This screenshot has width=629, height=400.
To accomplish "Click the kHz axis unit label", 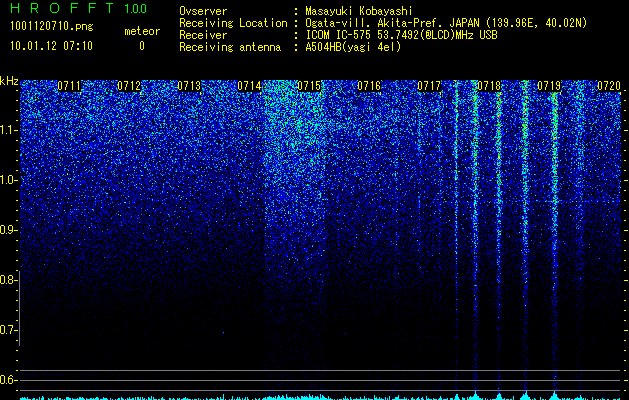I will tap(9, 82).
